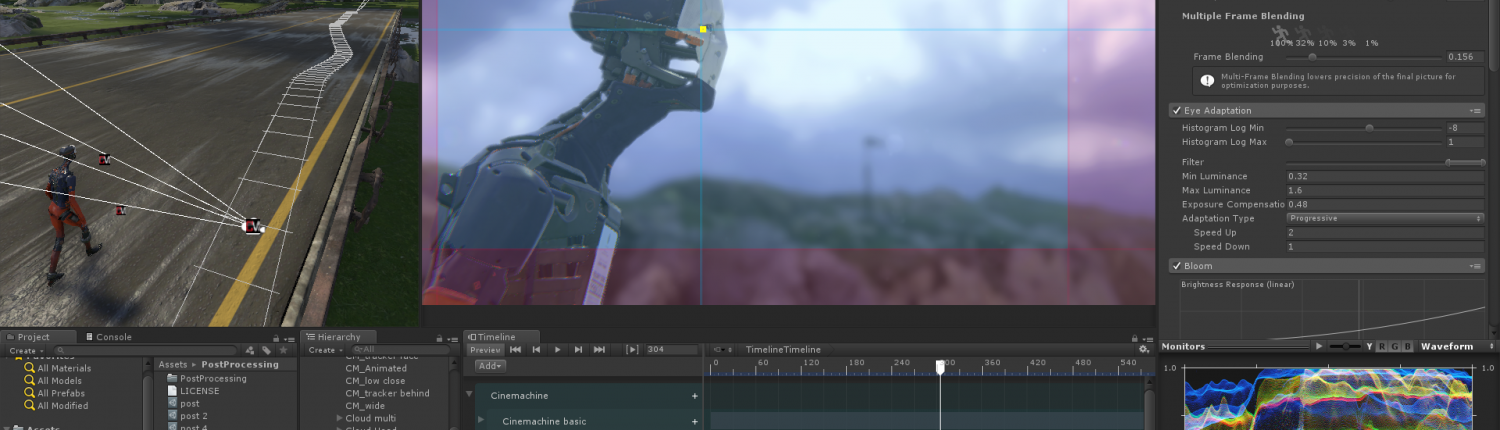Select All Materials favorite
Screen dimensions: 1500x430
[57, 368]
